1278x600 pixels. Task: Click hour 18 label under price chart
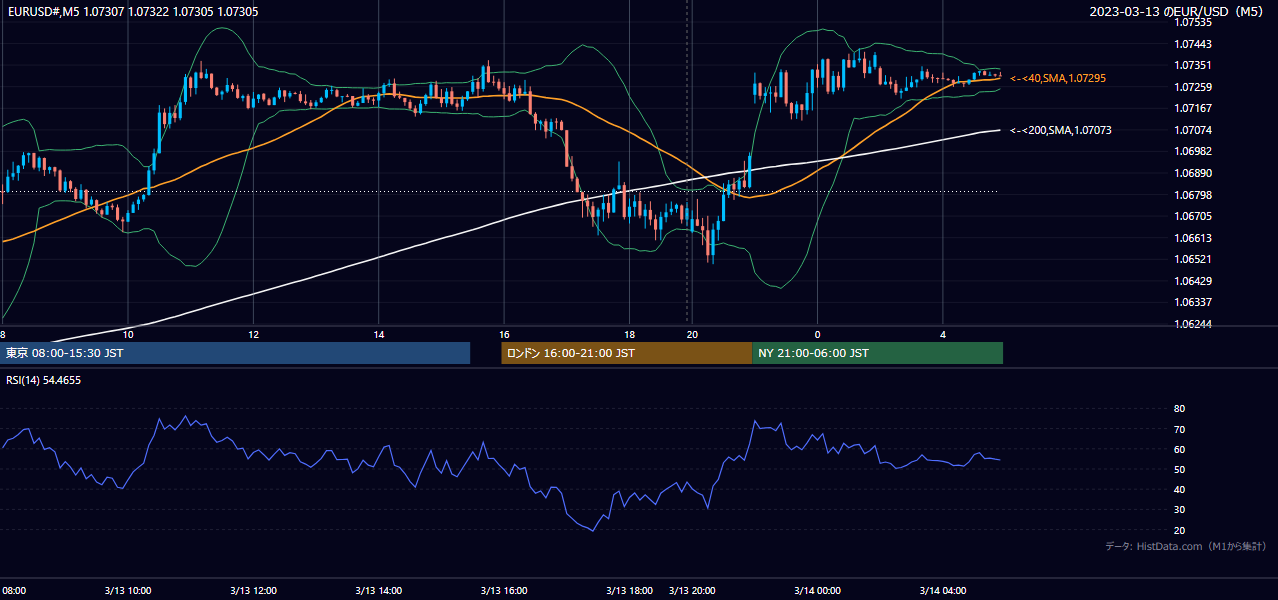629,334
